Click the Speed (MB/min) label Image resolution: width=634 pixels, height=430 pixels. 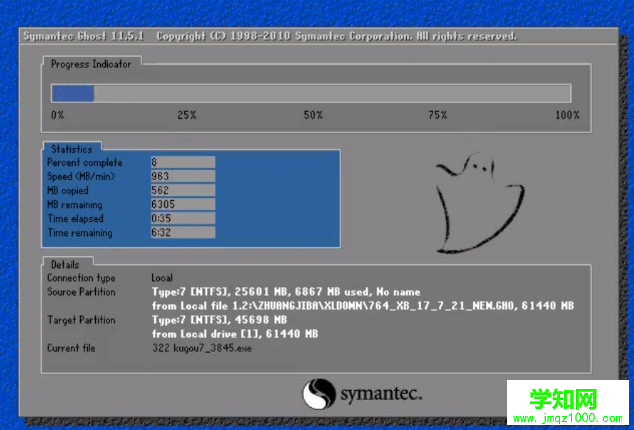point(81,176)
